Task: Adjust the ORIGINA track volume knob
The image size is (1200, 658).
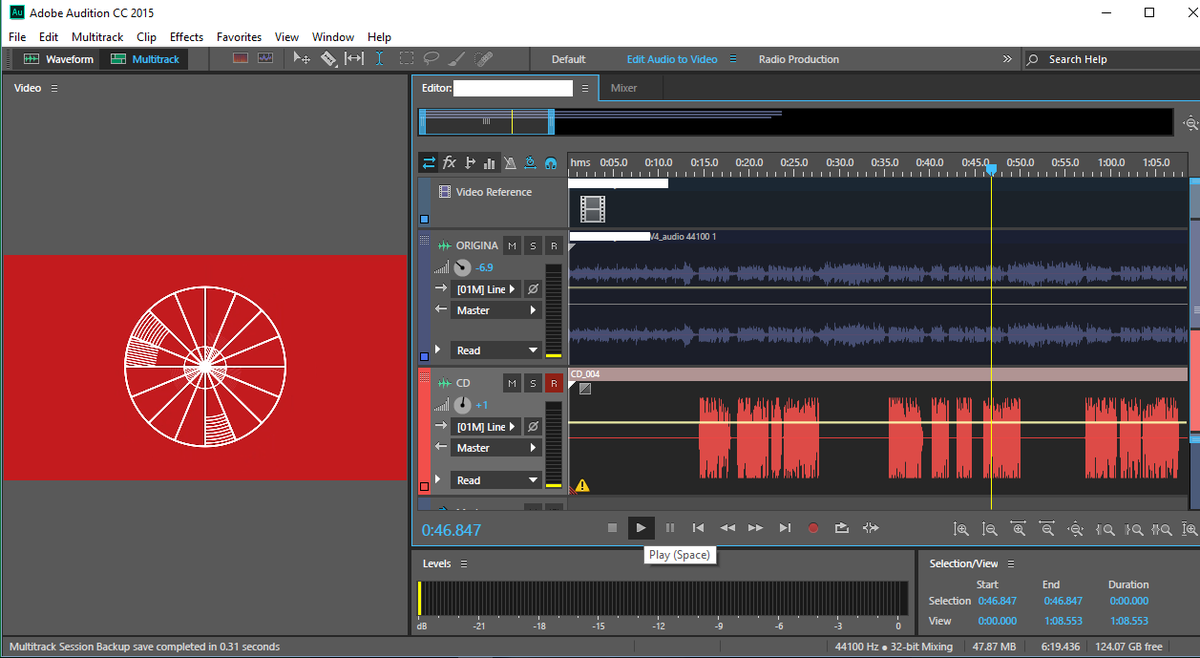Action: tap(462, 267)
